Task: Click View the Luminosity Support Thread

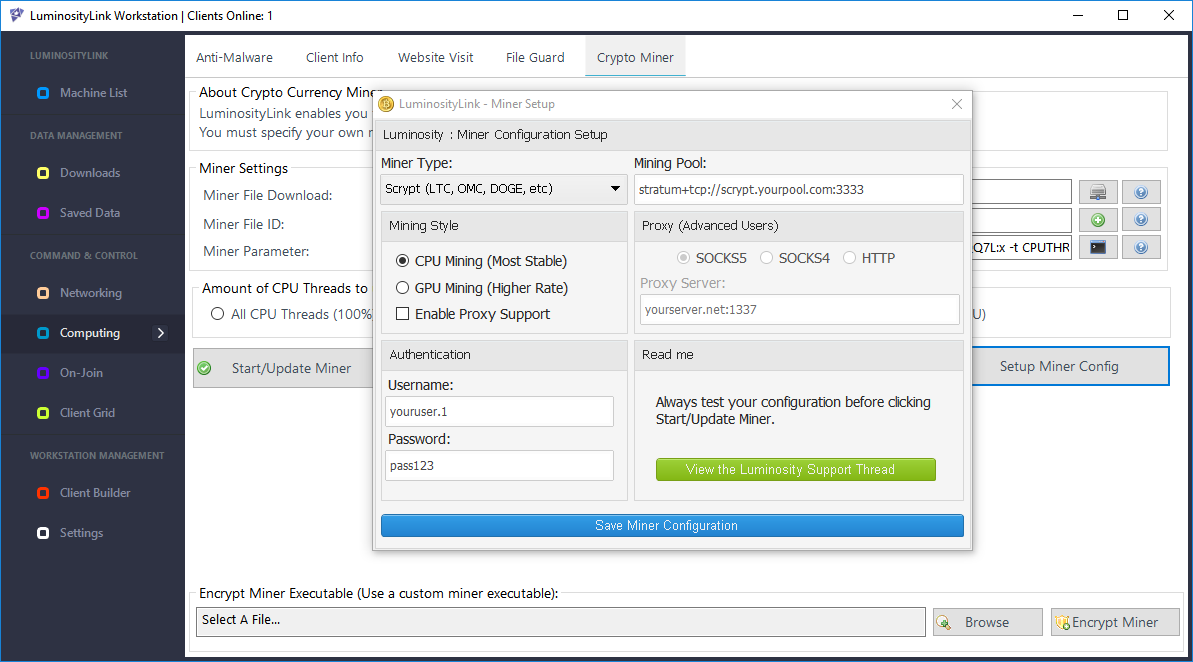Action: pos(796,469)
